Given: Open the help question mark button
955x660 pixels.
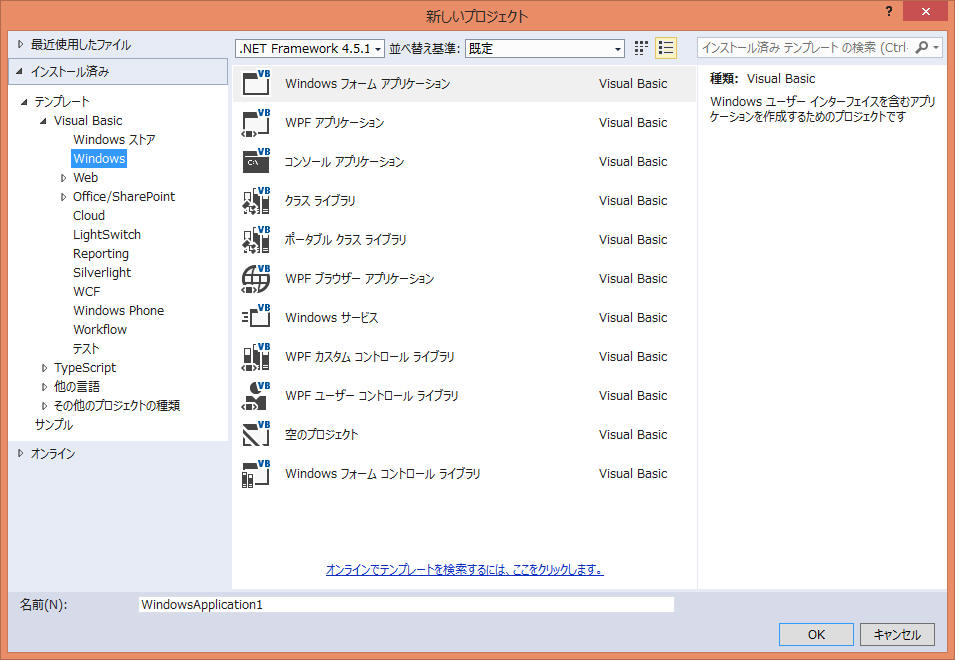Looking at the screenshot, I should (x=889, y=11).
